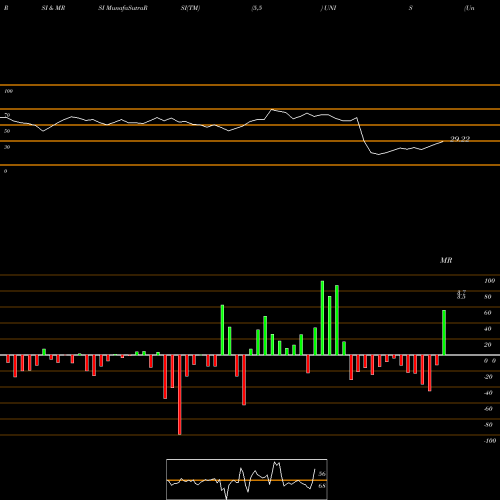
Task: Open the mini RSI preview chart thumbnail
Action: point(247,479)
